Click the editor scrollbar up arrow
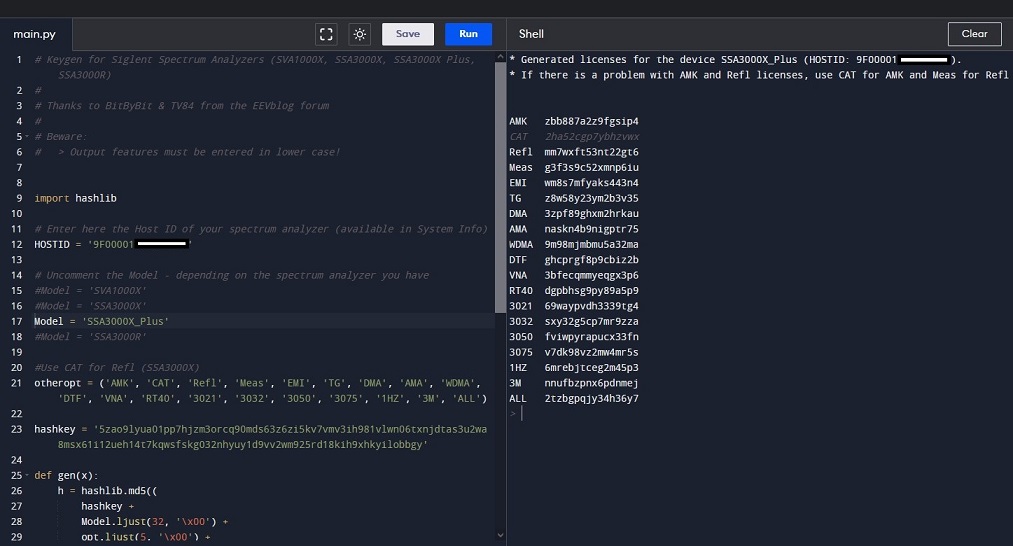This screenshot has width=1013, height=546. (500, 55)
